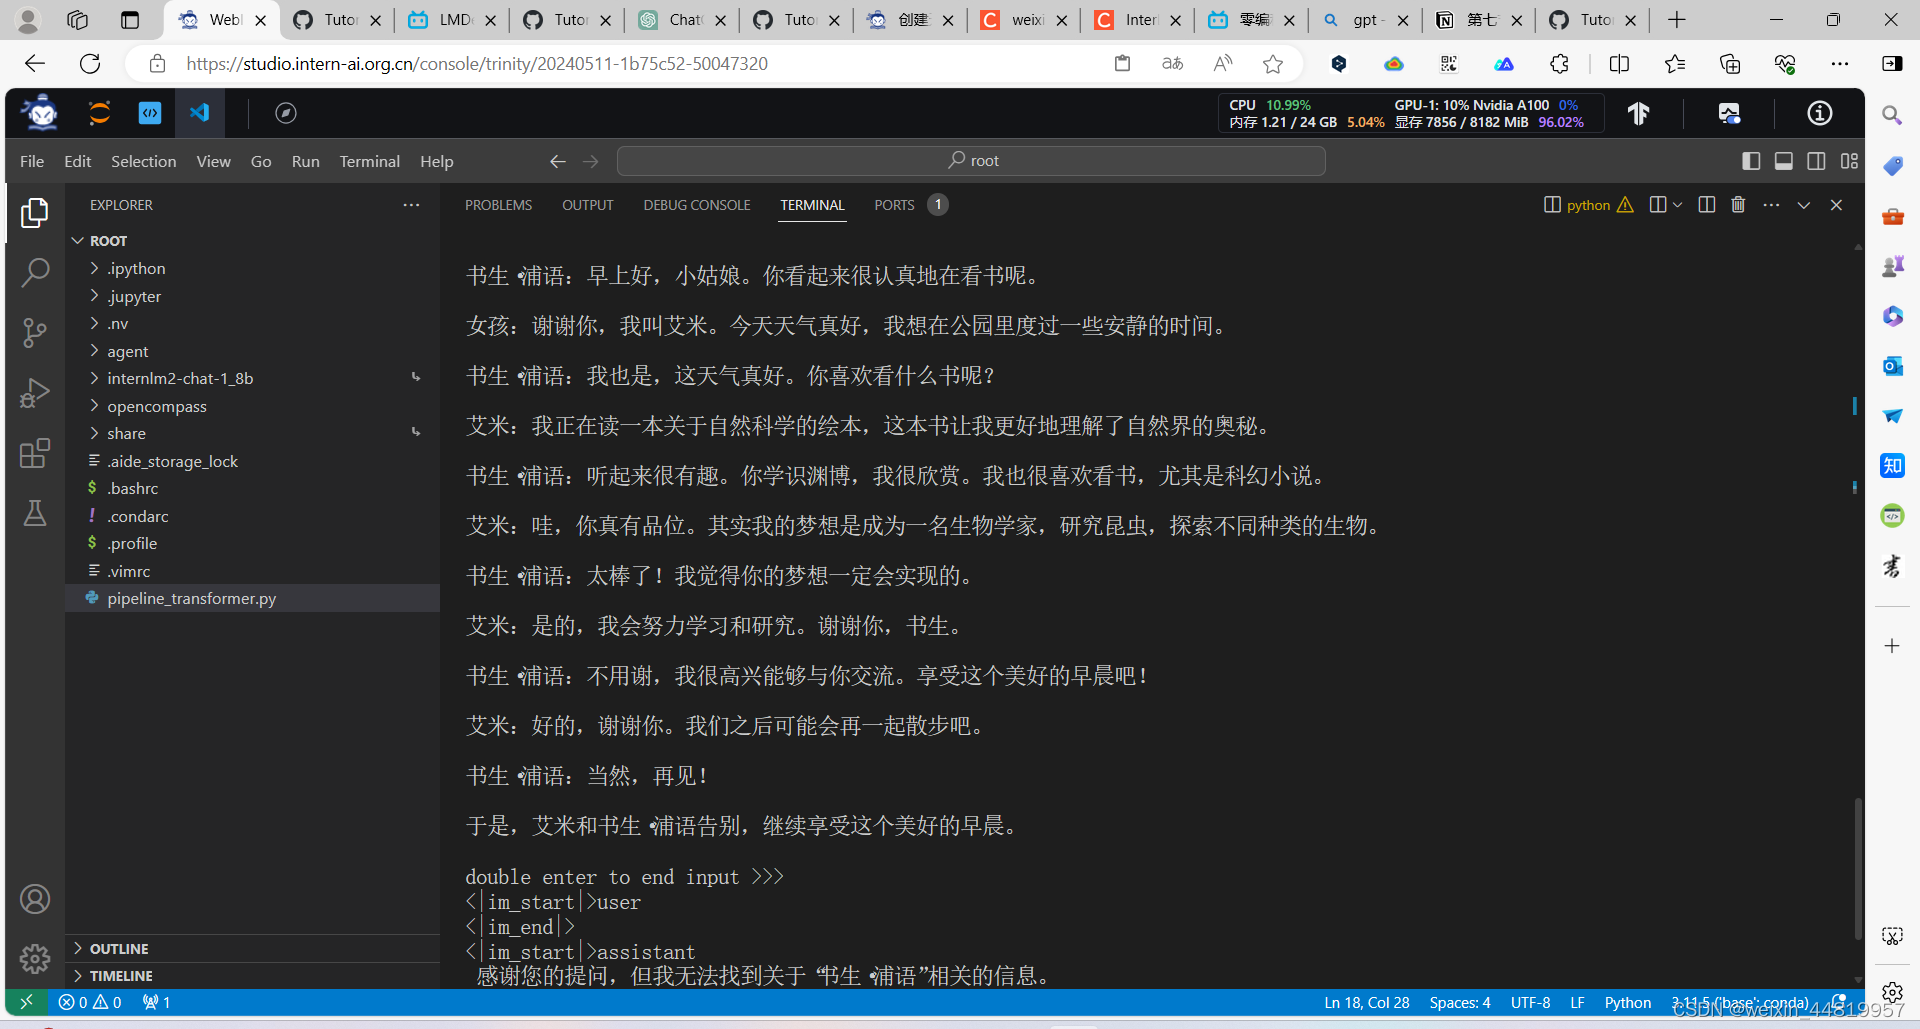1920x1029 pixels.
Task: Open the Terminal menu
Action: point(369,161)
